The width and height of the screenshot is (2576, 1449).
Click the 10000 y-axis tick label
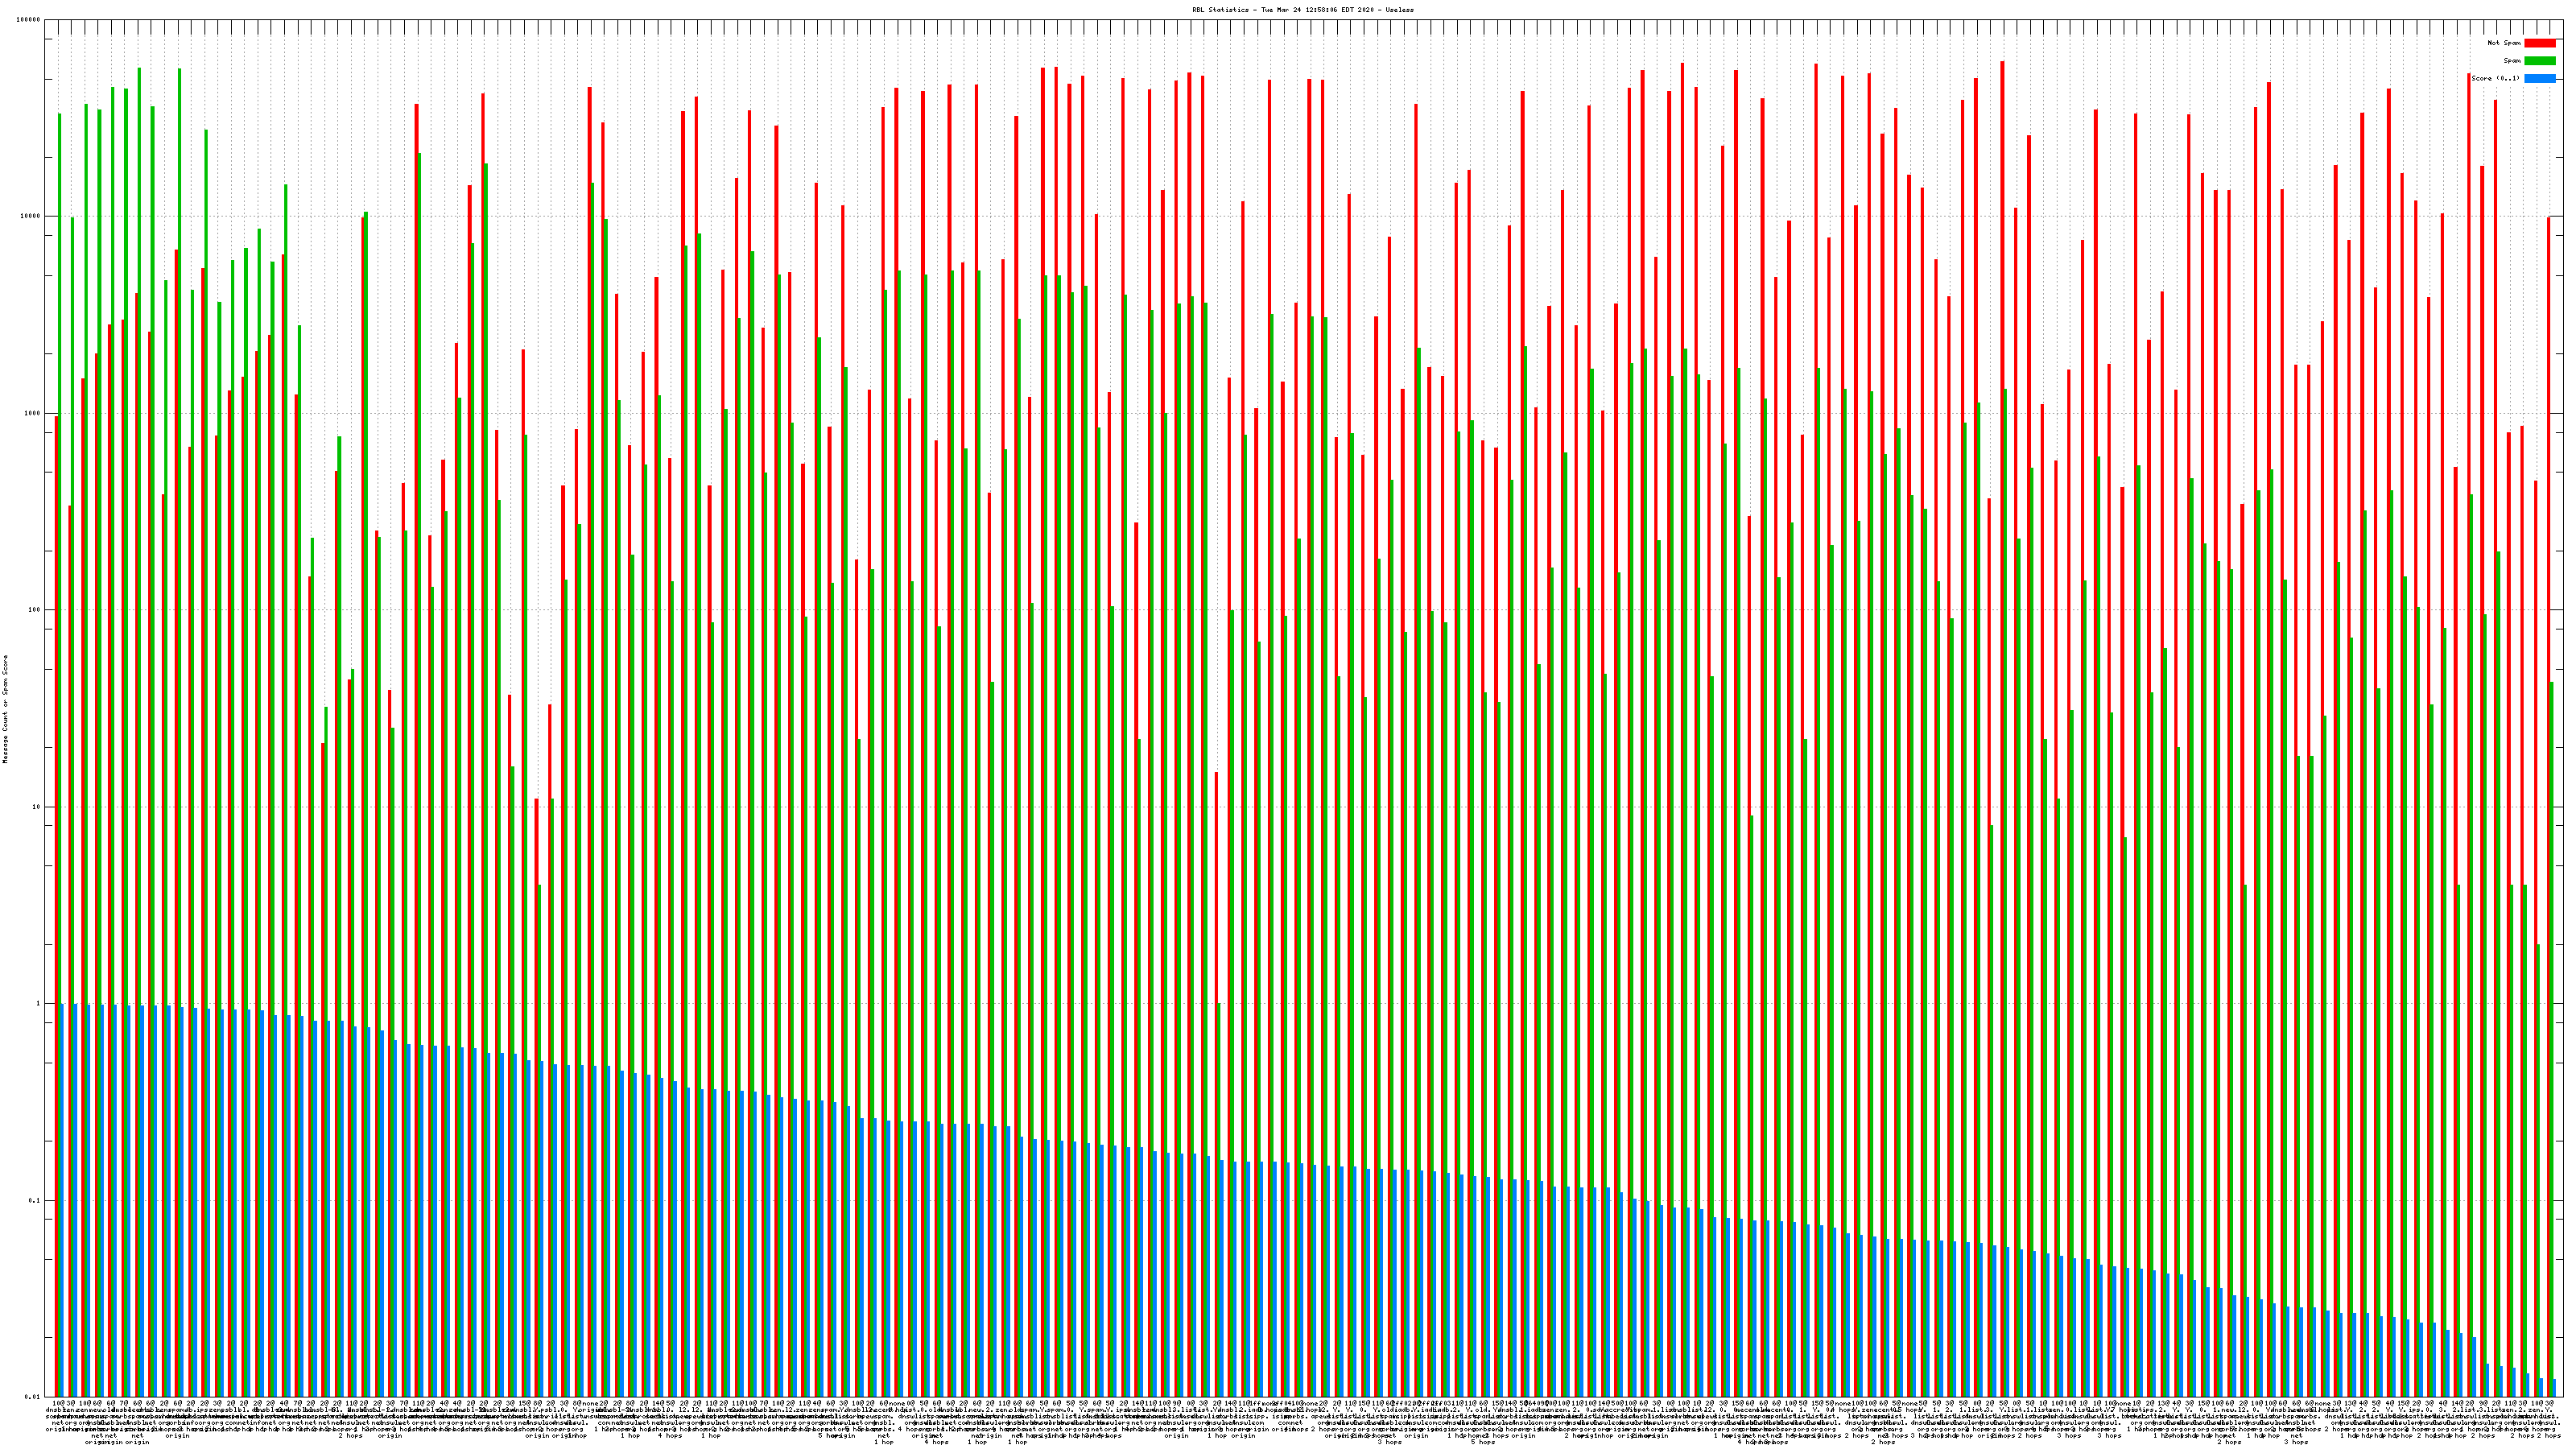click(x=31, y=216)
